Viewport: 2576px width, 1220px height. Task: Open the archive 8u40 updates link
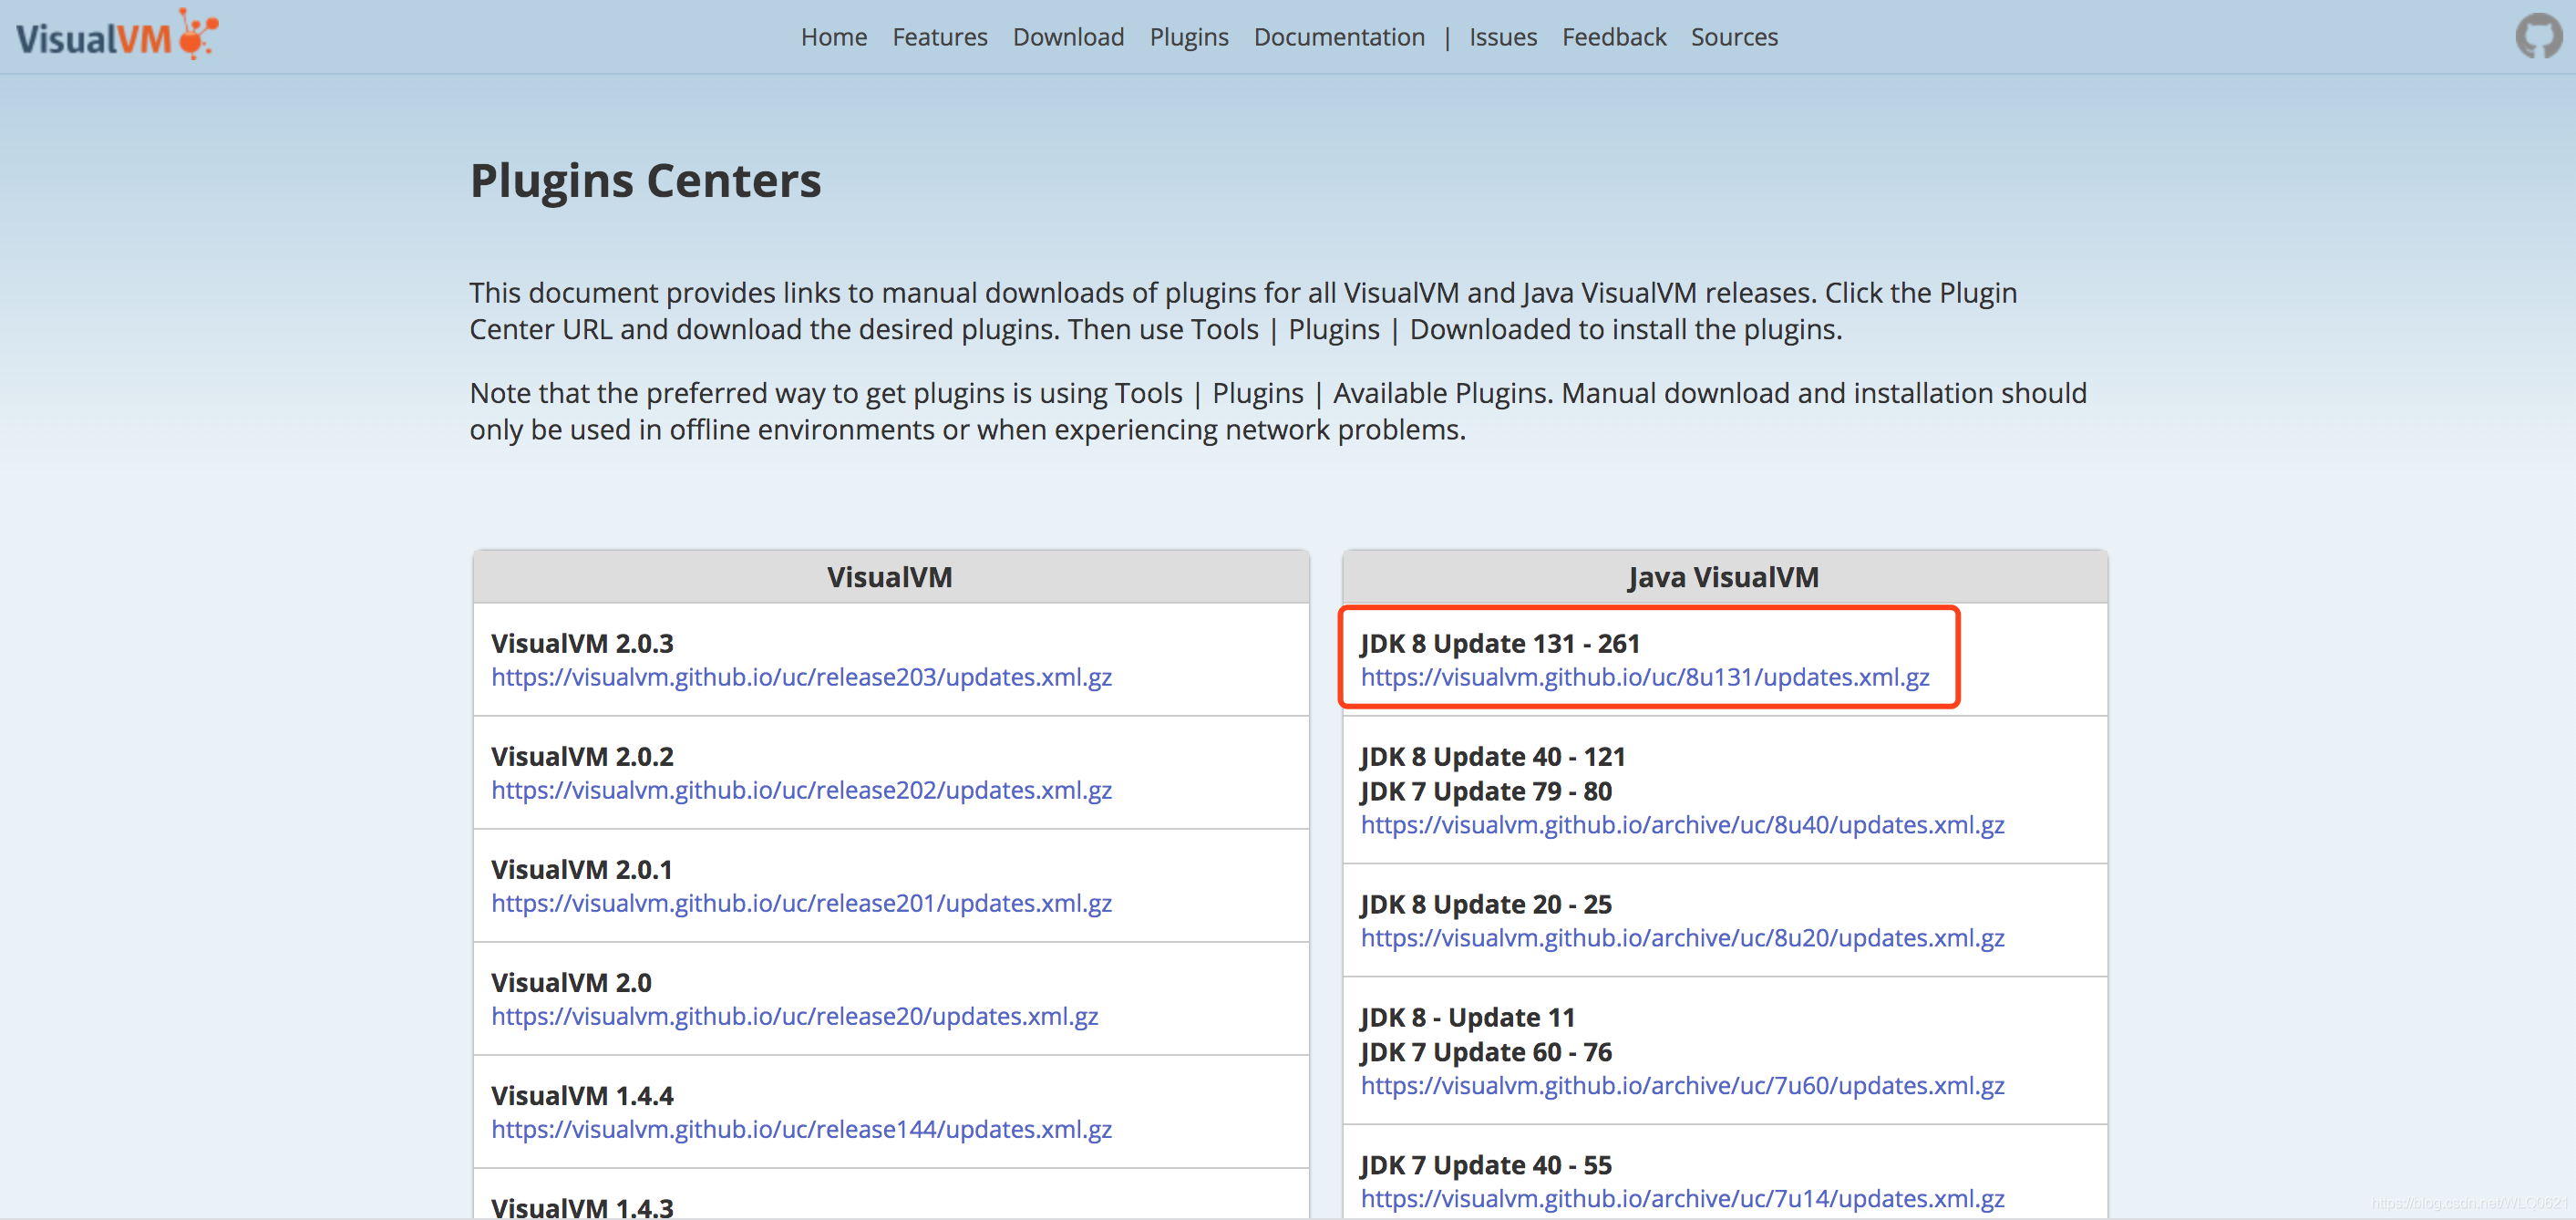point(1682,825)
